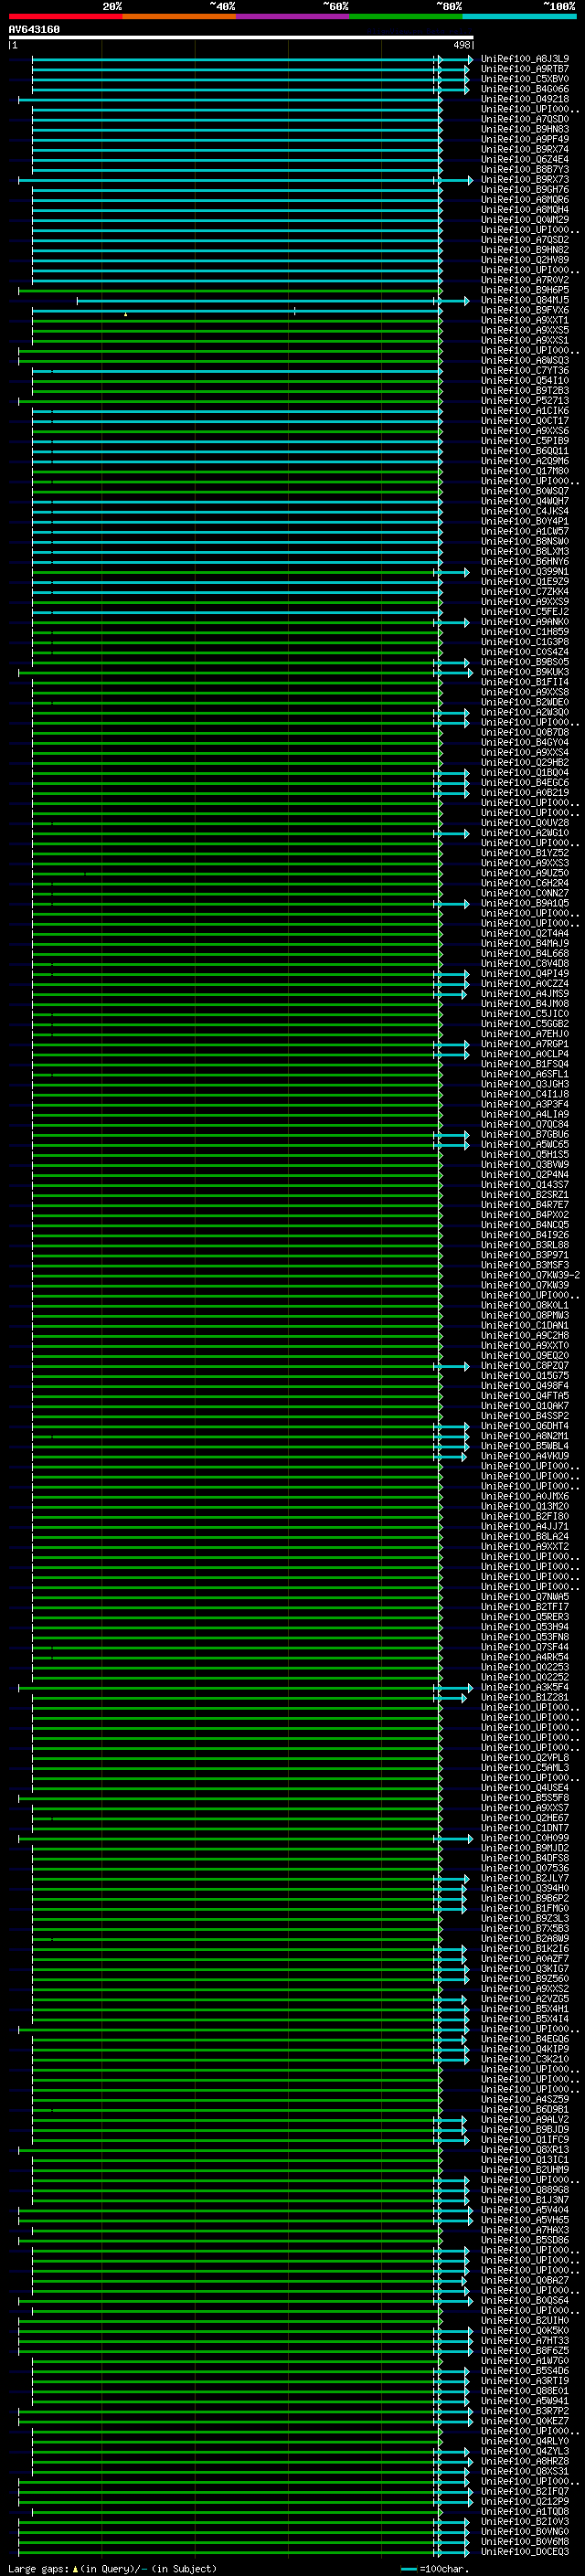Click the orange ~40% legend segment
The width and height of the screenshot is (585, 2576).
[179, 16]
